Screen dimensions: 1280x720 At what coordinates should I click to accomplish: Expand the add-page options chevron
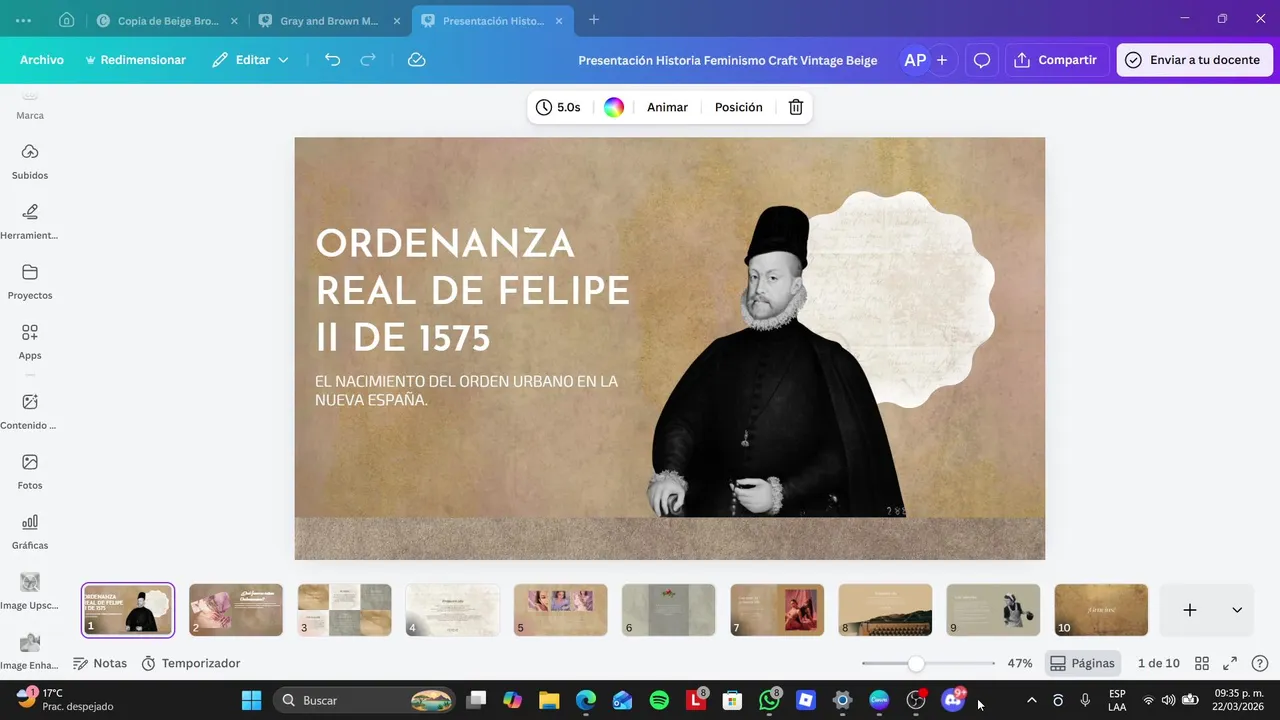pos(1237,610)
